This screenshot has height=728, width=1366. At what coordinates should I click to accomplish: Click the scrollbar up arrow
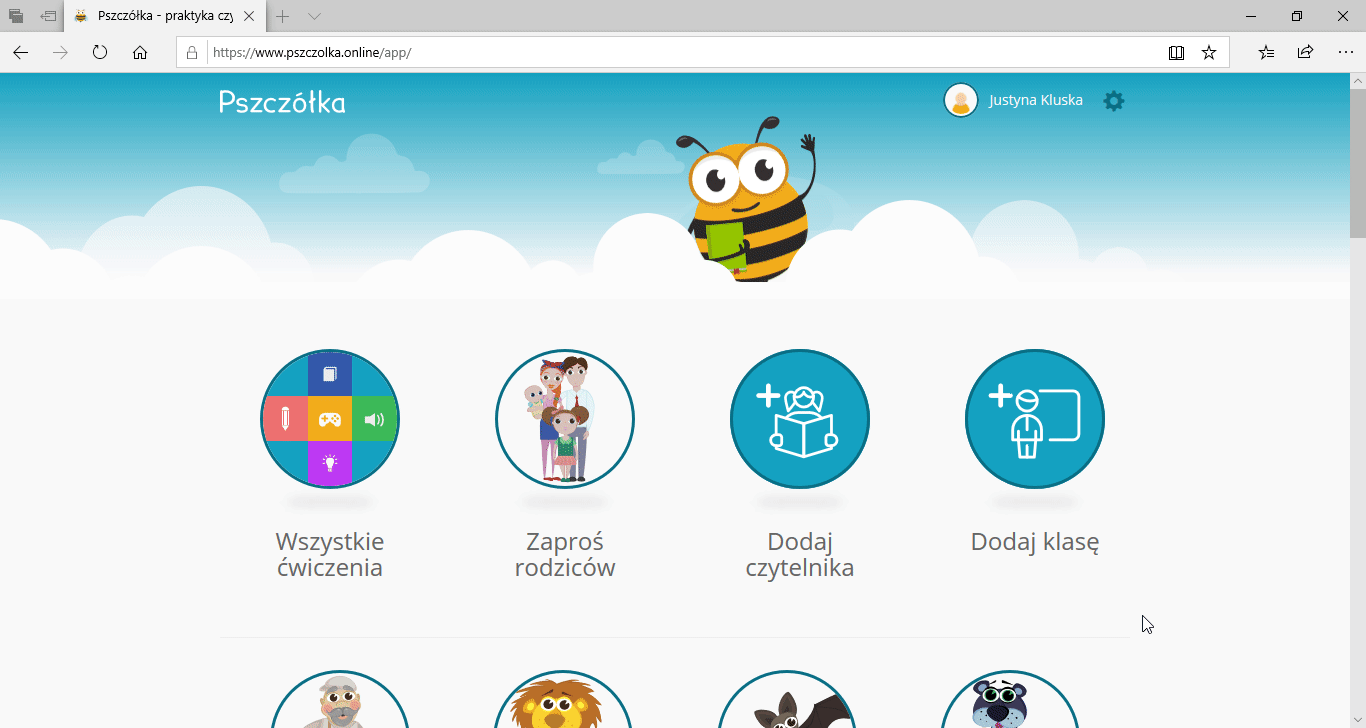[x=1357, y=80]
